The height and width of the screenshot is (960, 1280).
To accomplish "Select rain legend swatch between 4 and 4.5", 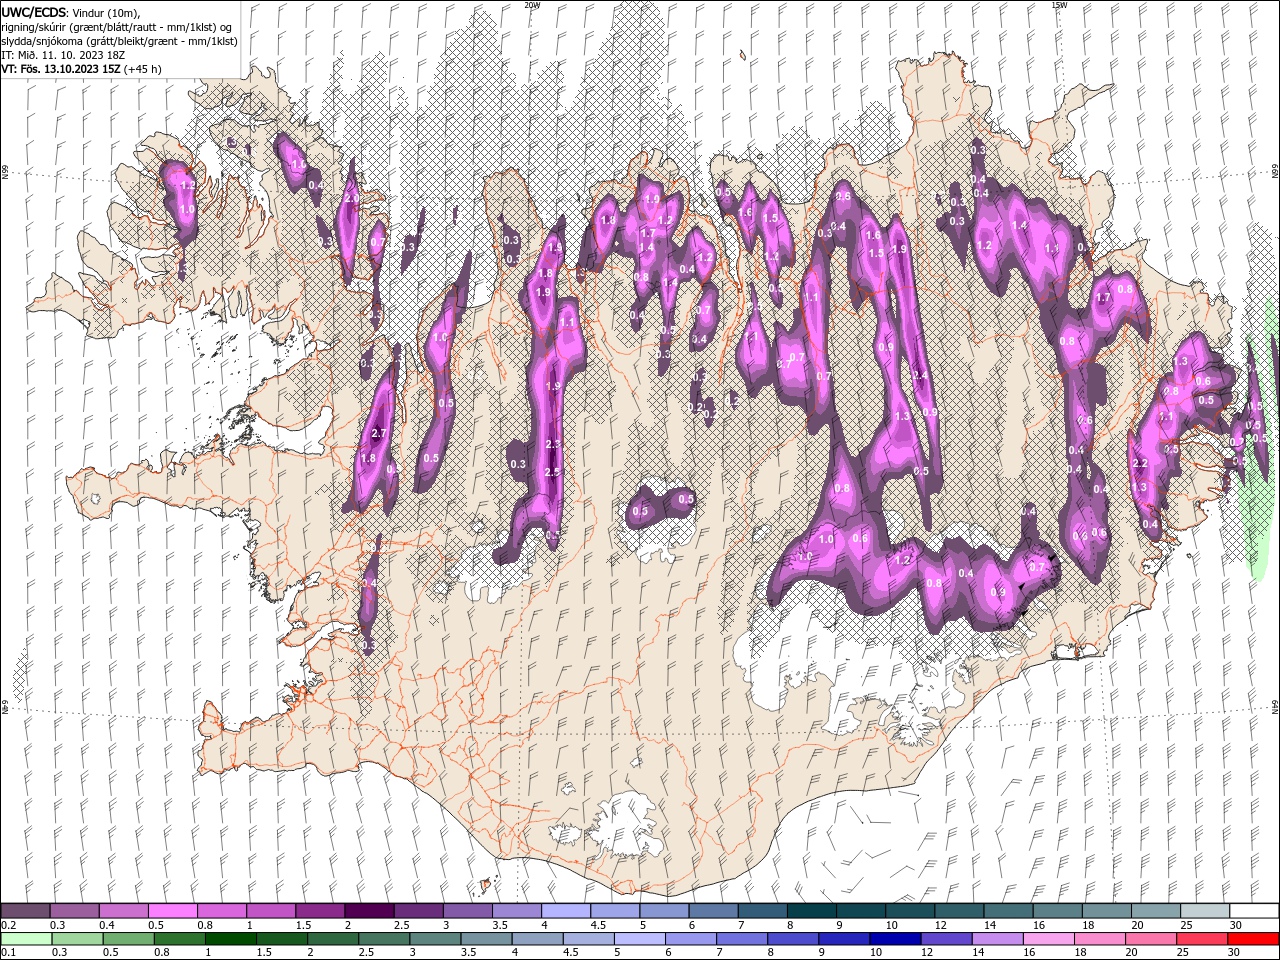I will pyautogui.click(x=536, y=938).
